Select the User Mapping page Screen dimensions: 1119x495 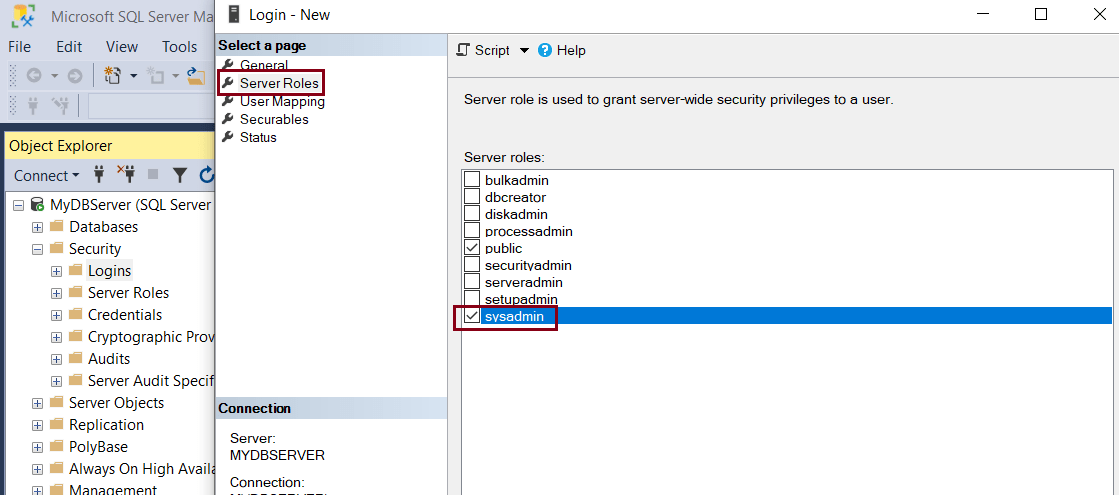click(281, 101)
